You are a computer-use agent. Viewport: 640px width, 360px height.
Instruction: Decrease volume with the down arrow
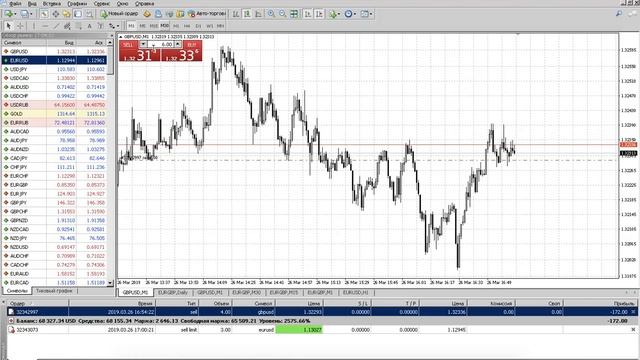click(x=143, y=44)
